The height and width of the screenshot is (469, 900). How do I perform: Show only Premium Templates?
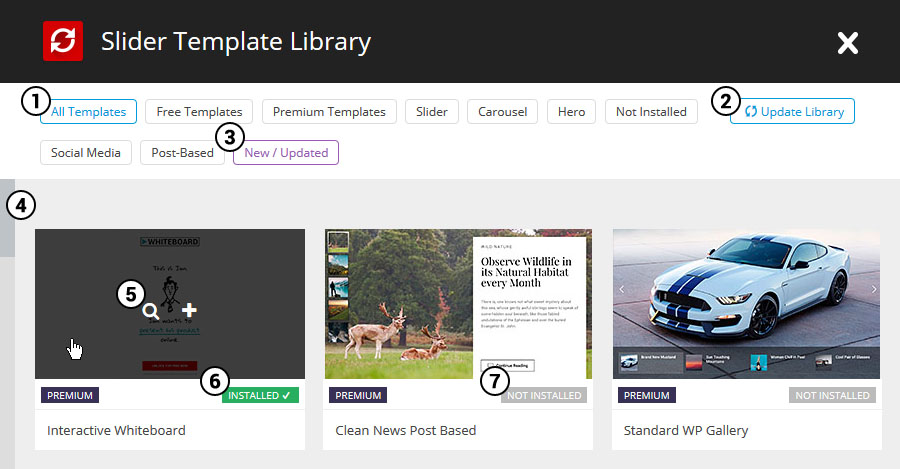(329, 112)
